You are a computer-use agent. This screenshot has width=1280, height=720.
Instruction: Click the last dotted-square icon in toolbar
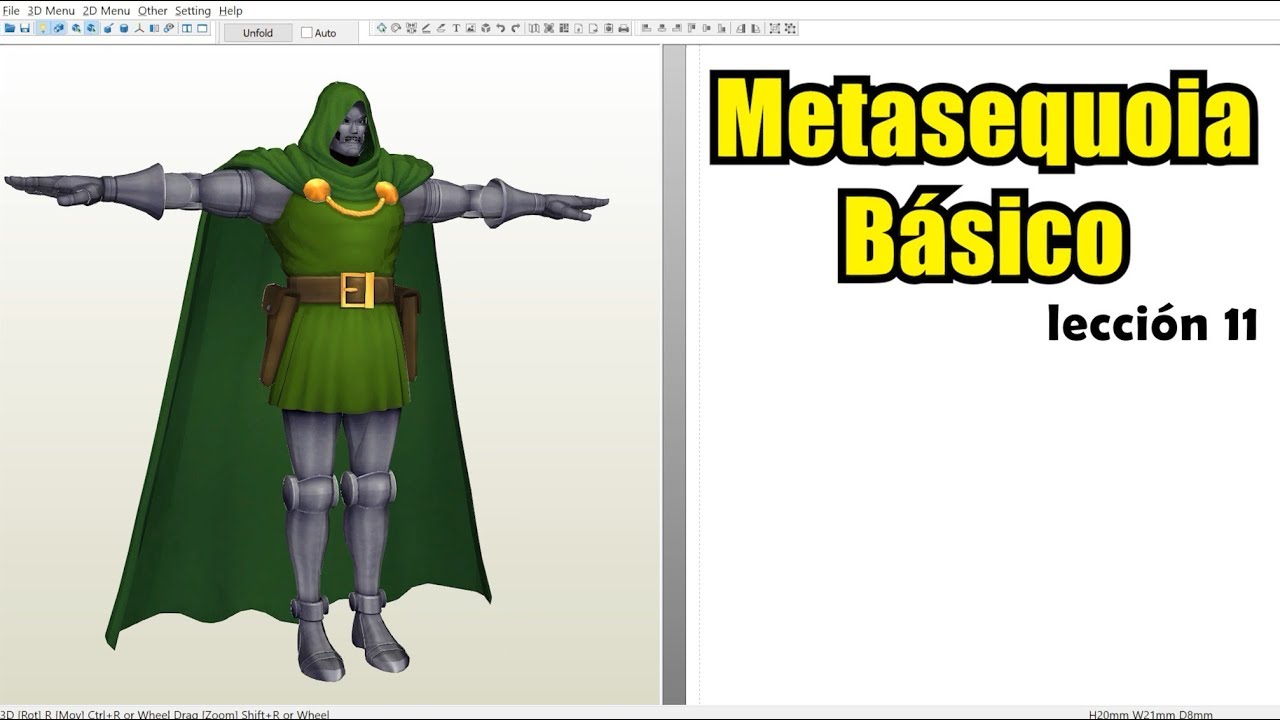pyautogui.click(x=790, y=28)
